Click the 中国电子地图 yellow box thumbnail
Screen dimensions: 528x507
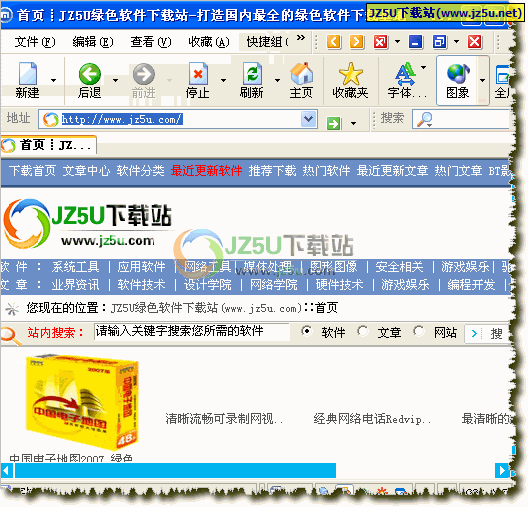pos(82,403)
